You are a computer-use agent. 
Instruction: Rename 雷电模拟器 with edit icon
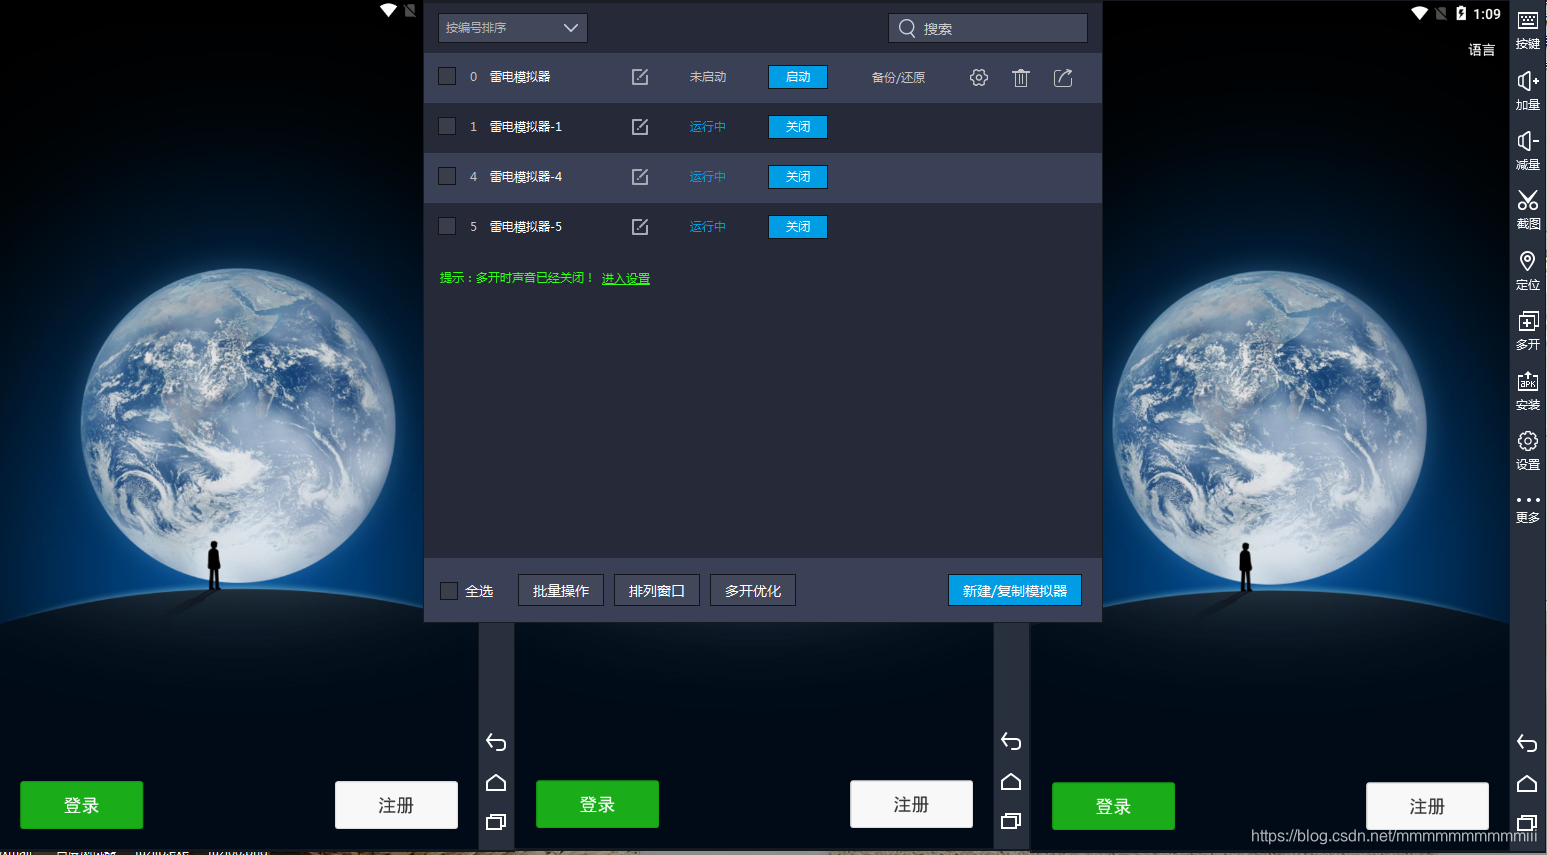(640, 77)
